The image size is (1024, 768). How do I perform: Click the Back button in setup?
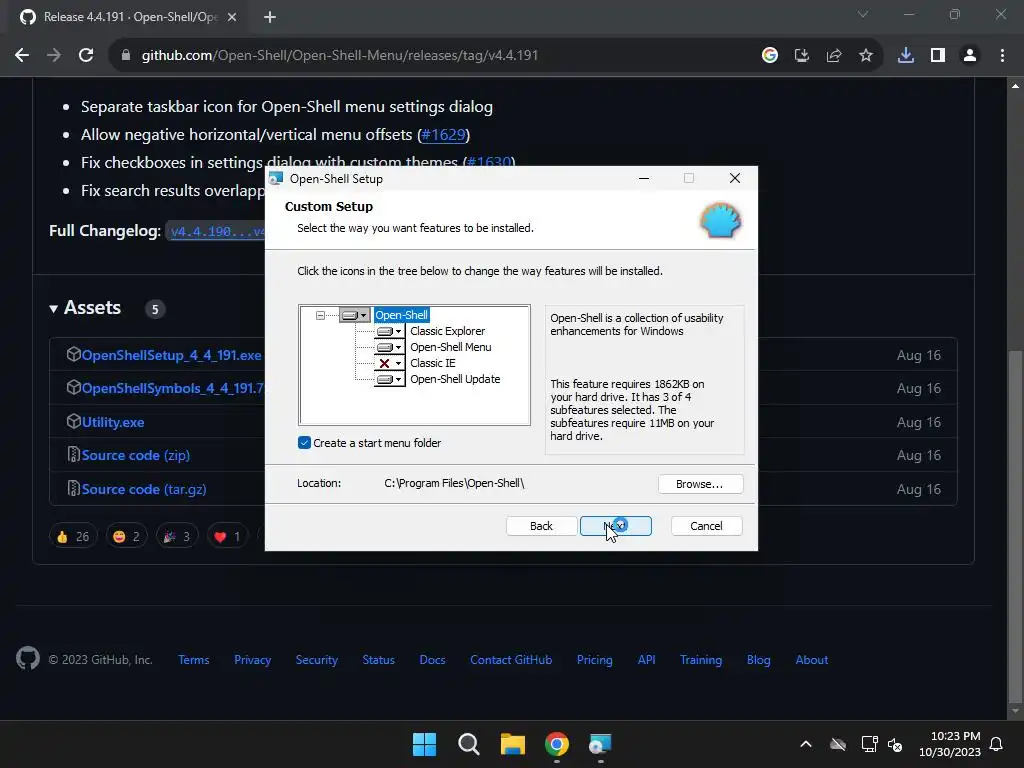541,526
